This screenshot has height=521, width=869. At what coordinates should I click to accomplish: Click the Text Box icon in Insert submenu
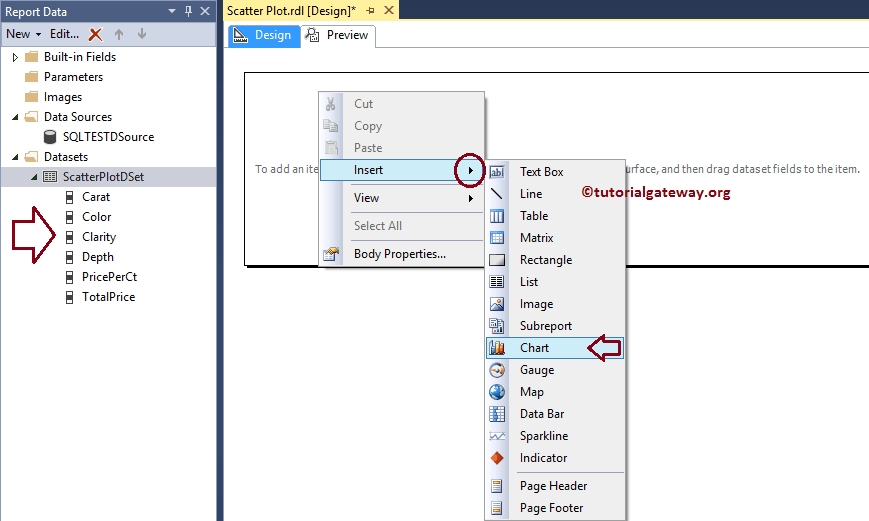pos(497,172)
